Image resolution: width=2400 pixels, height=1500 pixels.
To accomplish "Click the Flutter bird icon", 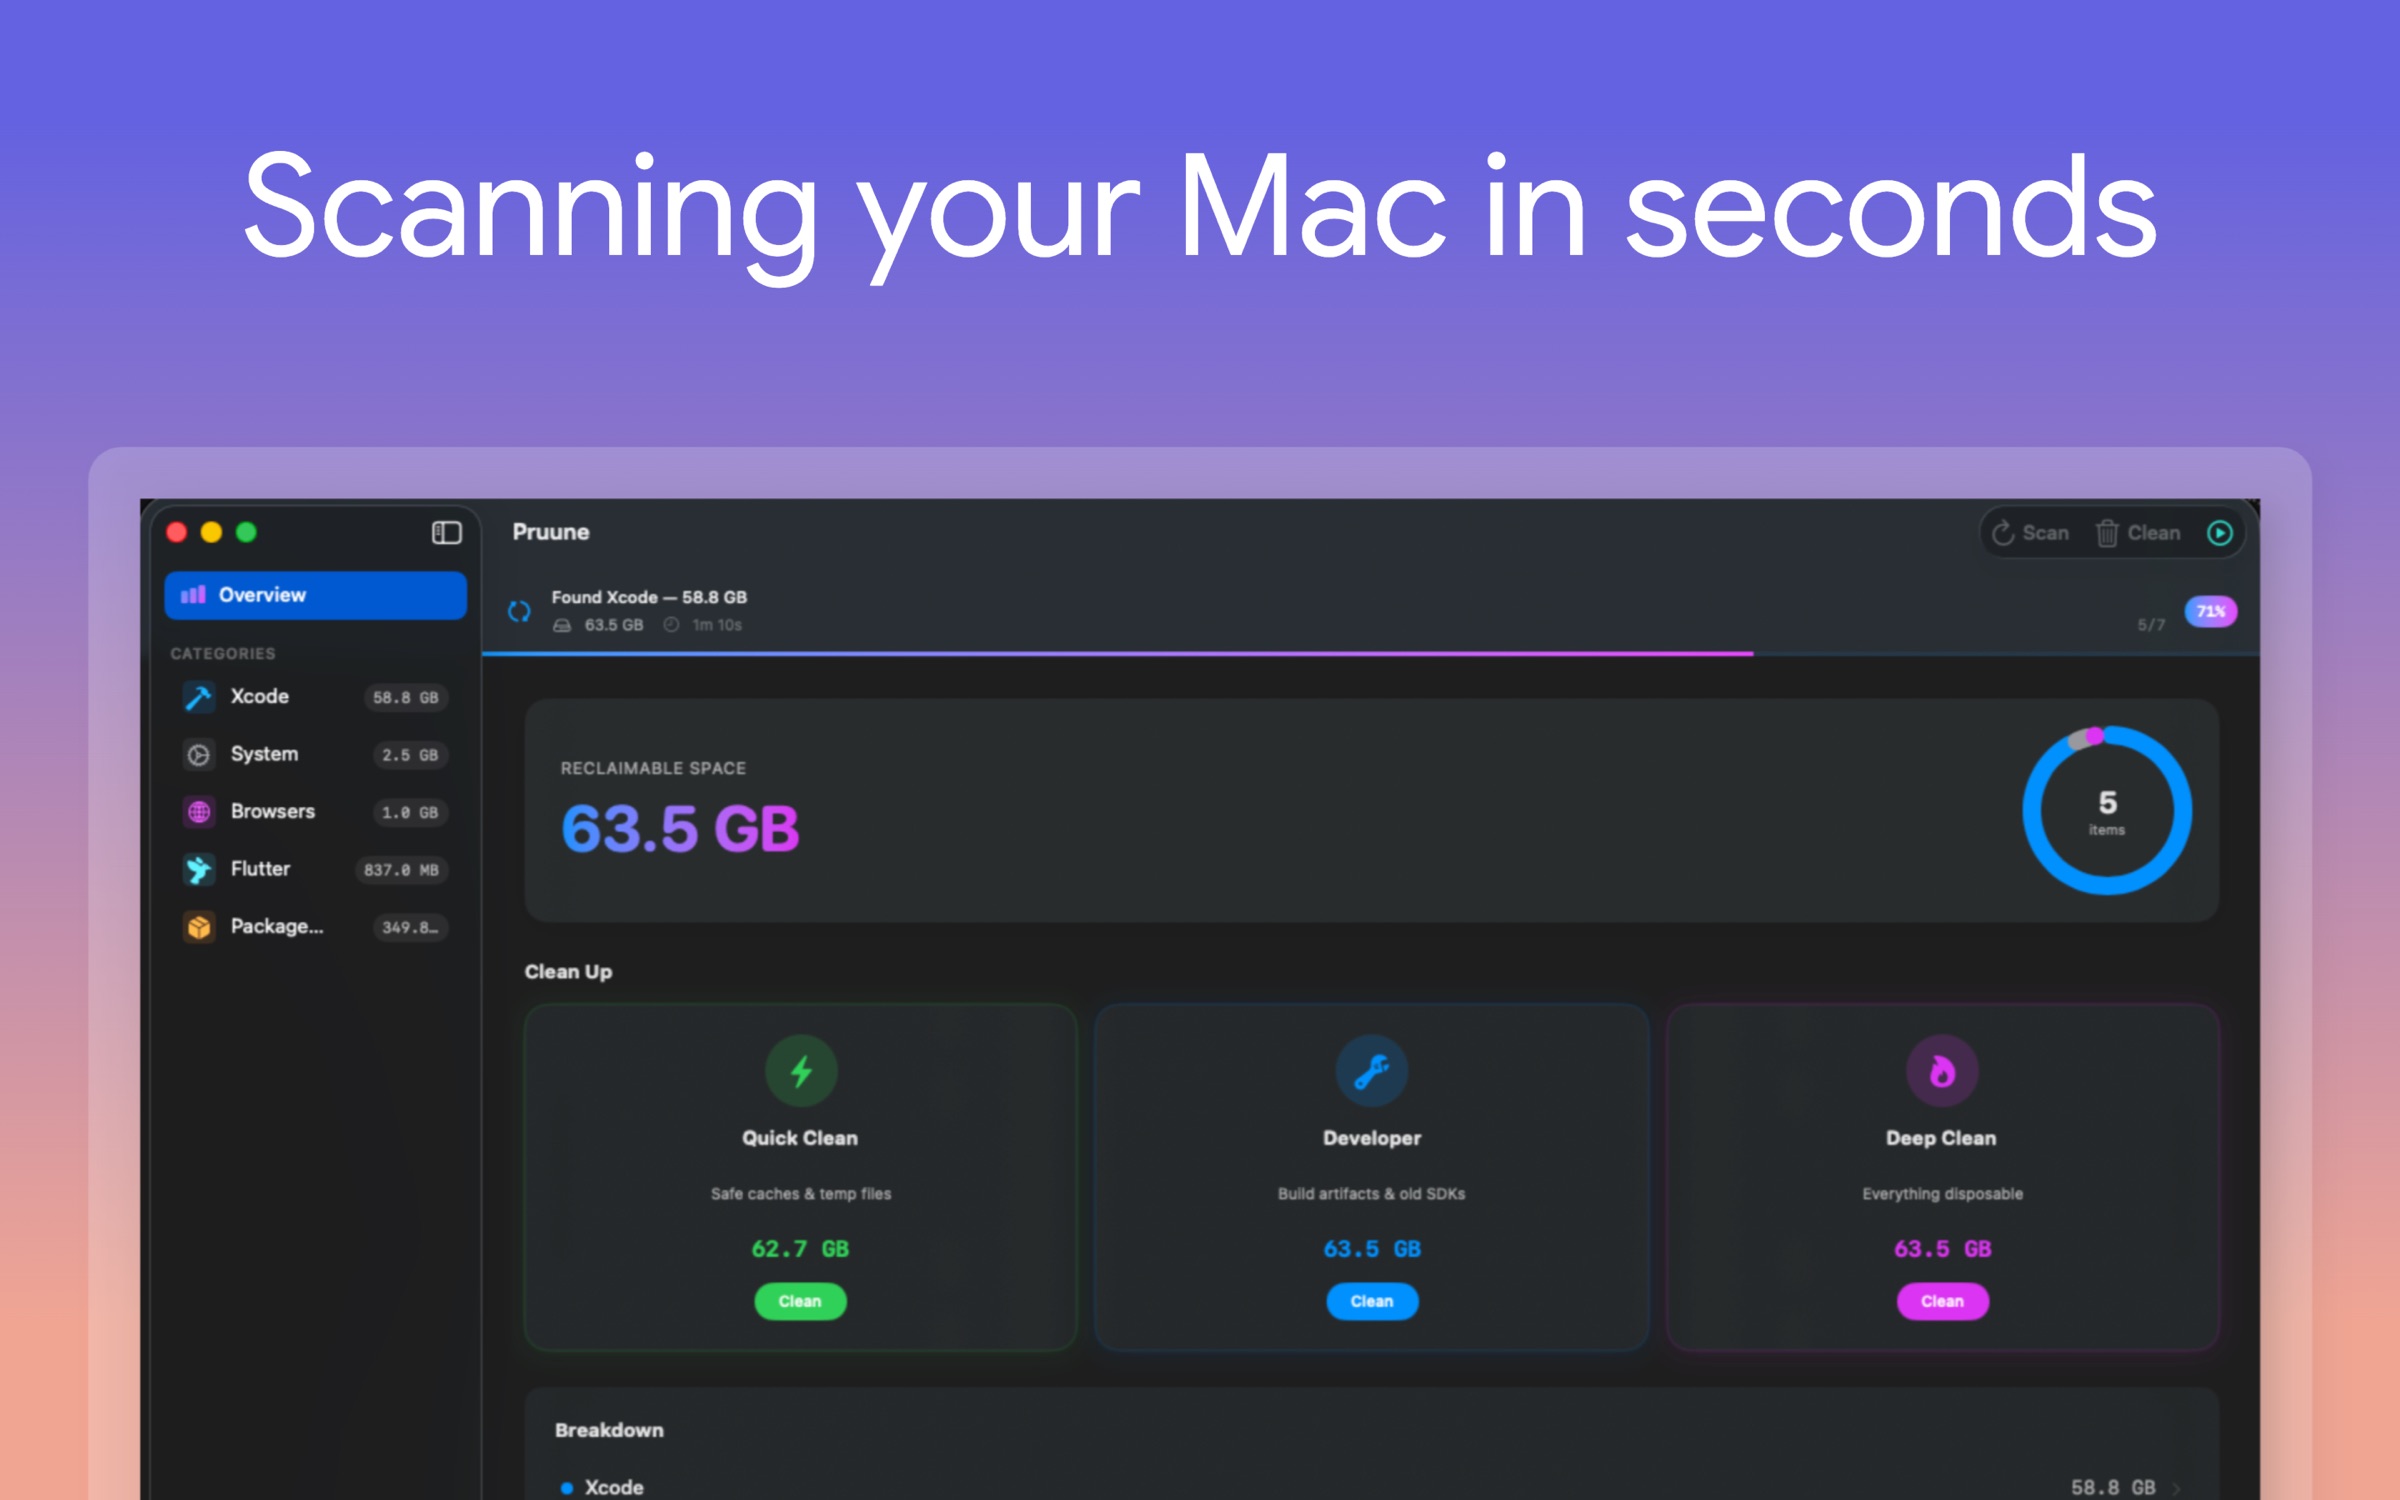I will 198,869.
